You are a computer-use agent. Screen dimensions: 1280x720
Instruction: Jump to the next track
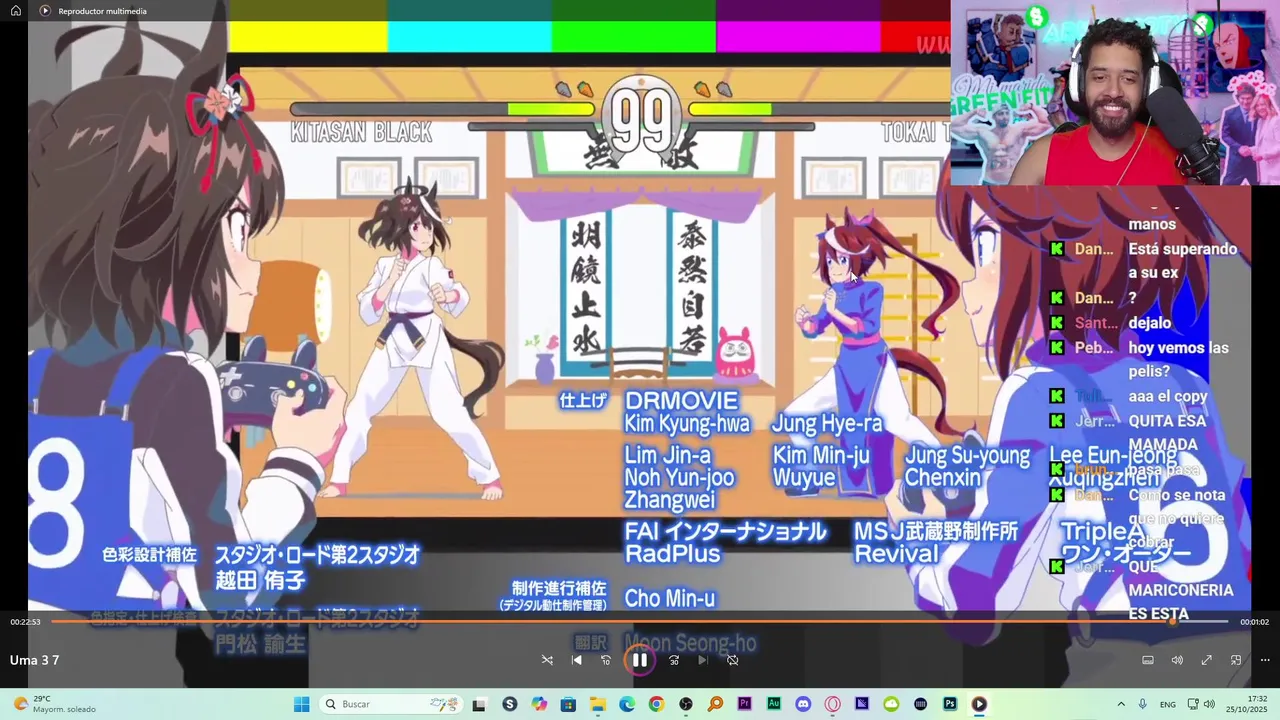(x=703, y=660)
